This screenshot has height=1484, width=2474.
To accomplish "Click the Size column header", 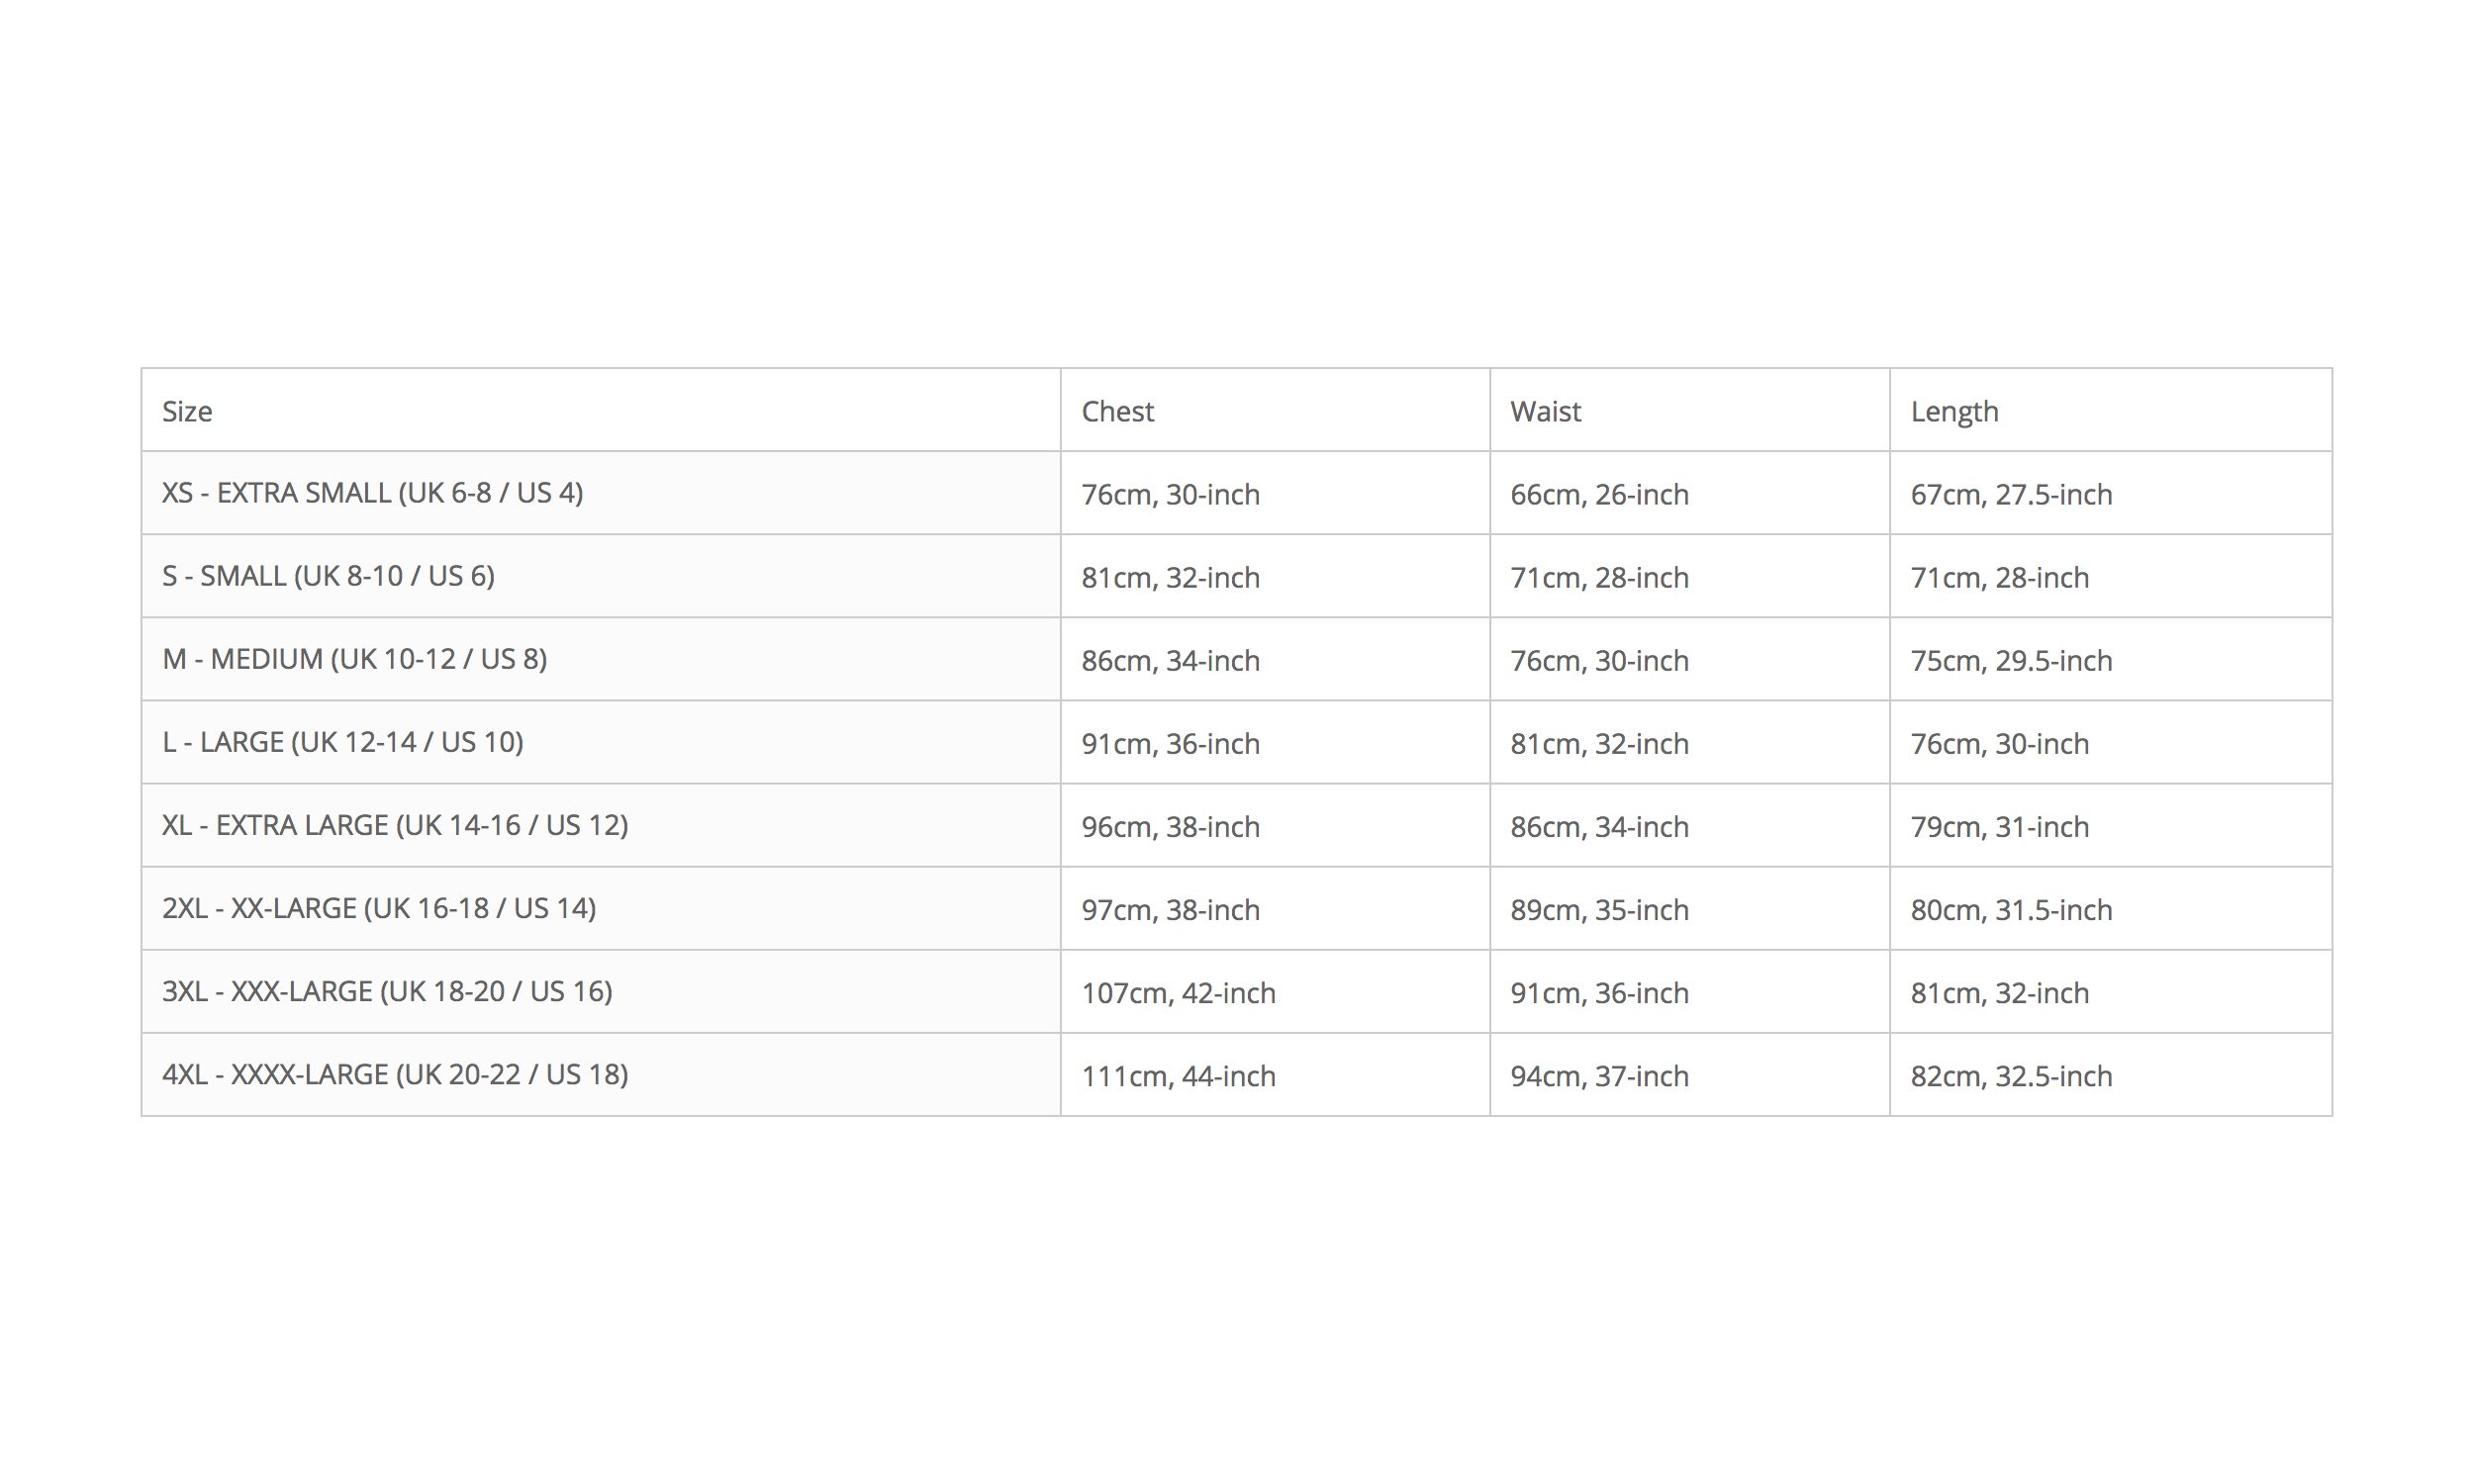I will coord(187,411).
